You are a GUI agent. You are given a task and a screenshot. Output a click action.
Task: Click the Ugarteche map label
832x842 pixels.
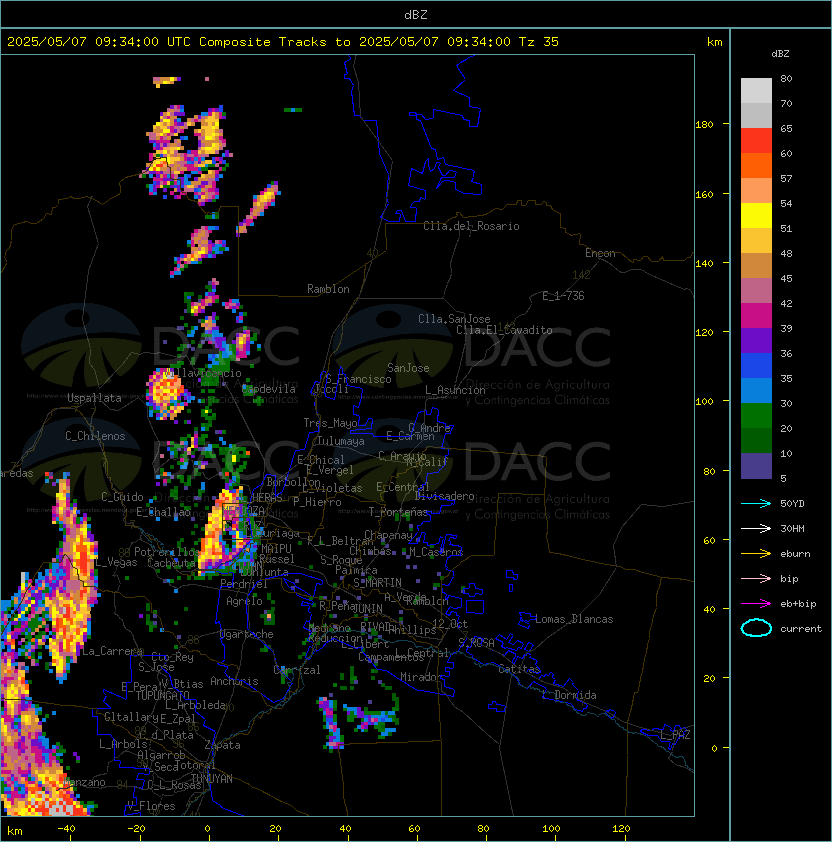click(x=247, y=634)
